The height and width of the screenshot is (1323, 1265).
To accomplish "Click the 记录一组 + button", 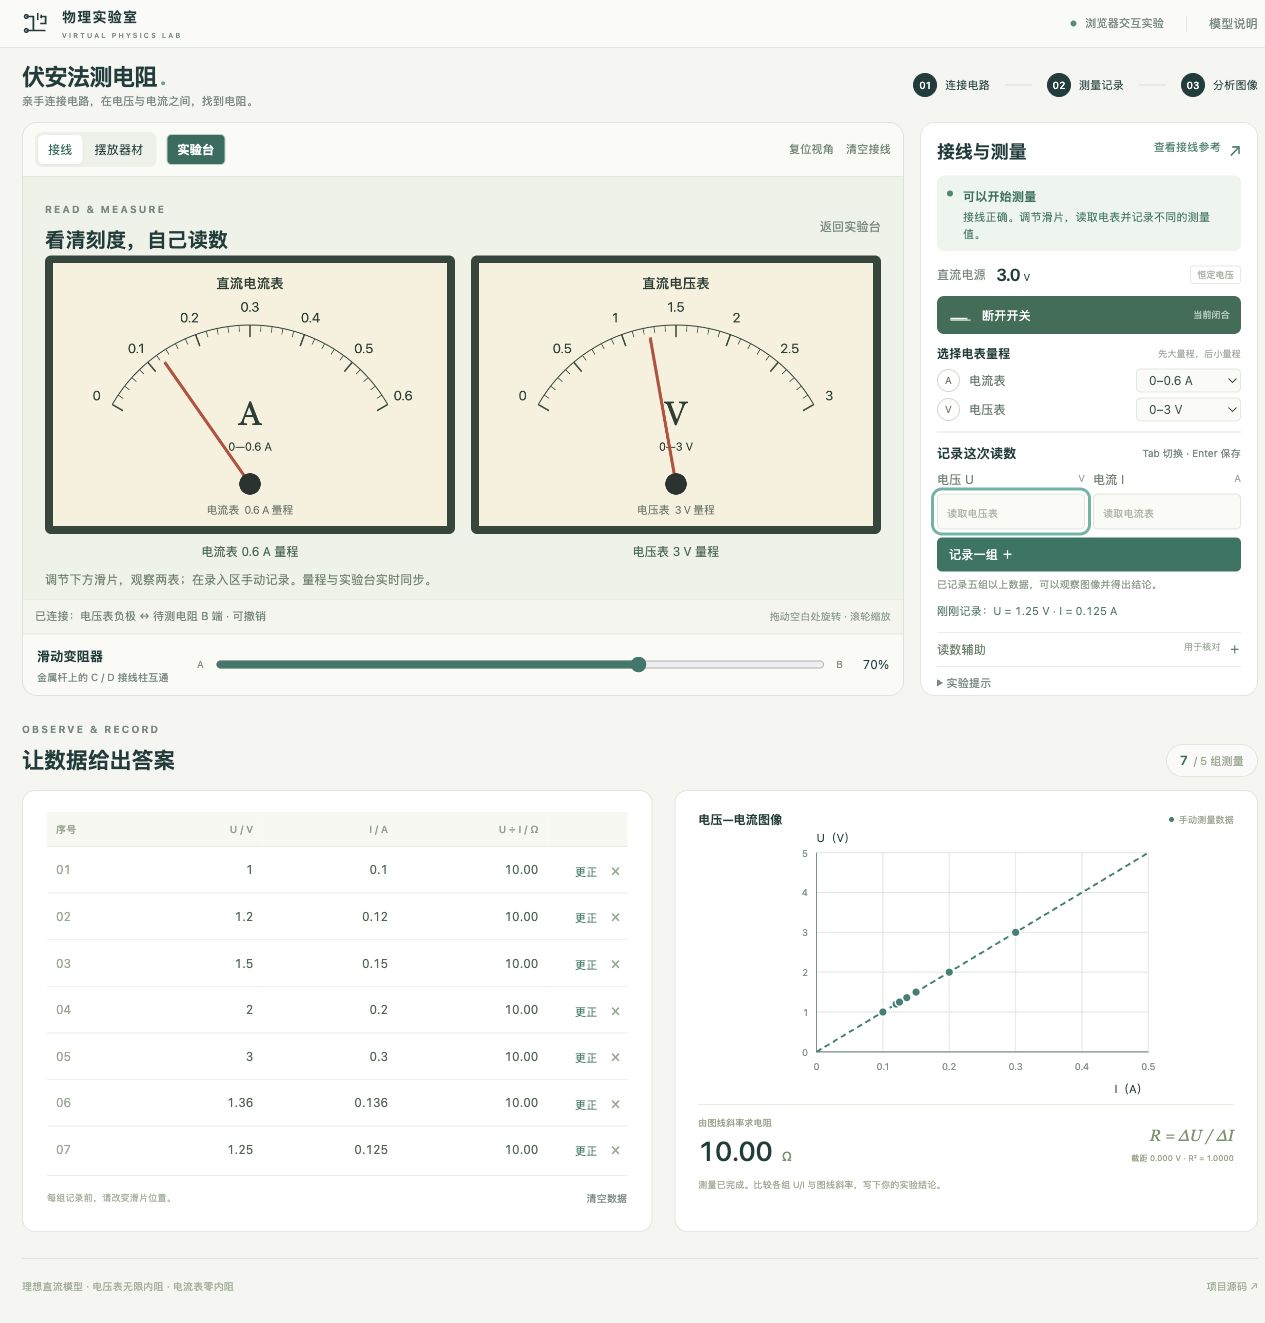I will click(1088, 554).
